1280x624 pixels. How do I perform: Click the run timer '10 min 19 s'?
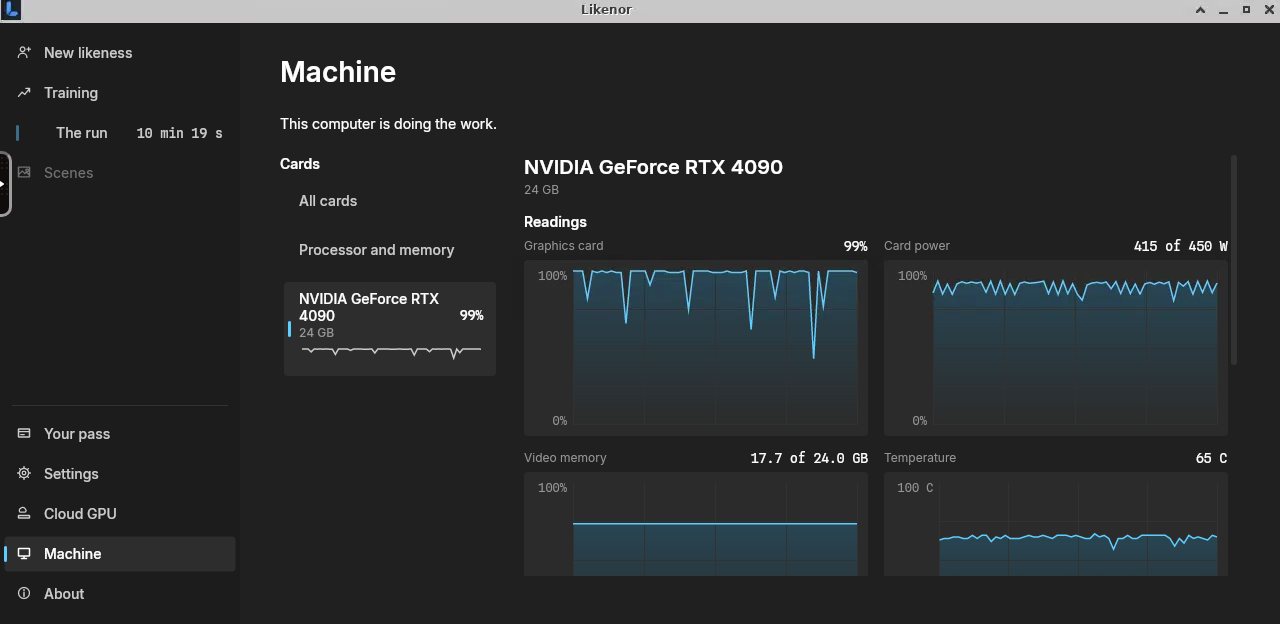pyautogui.click(x=179, y=133)
